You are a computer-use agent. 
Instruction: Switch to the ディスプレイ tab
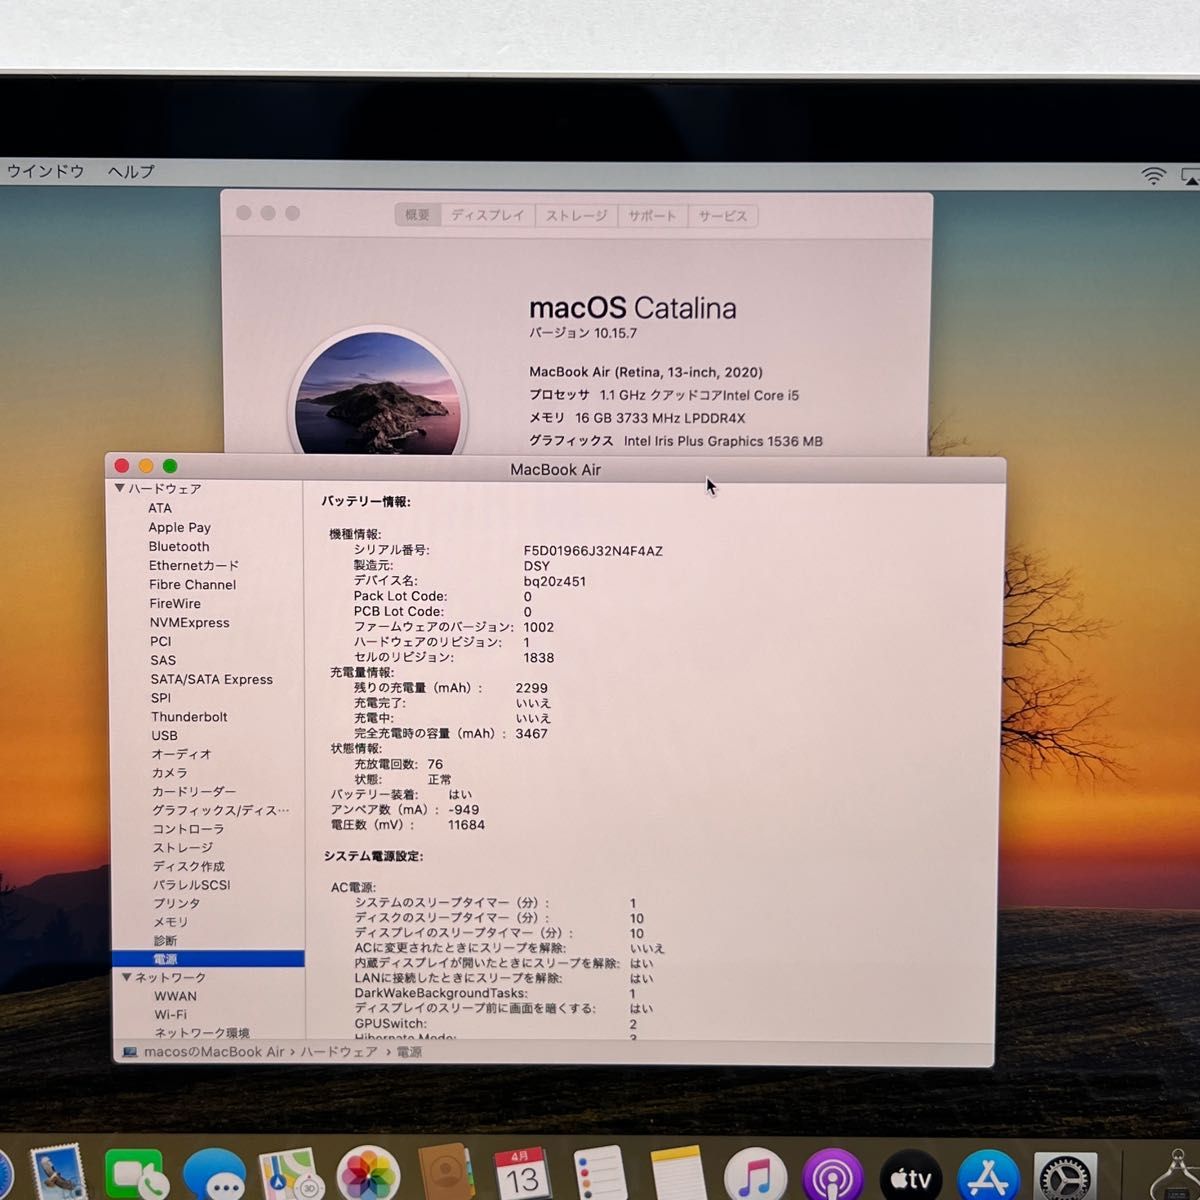click(487, 215)
